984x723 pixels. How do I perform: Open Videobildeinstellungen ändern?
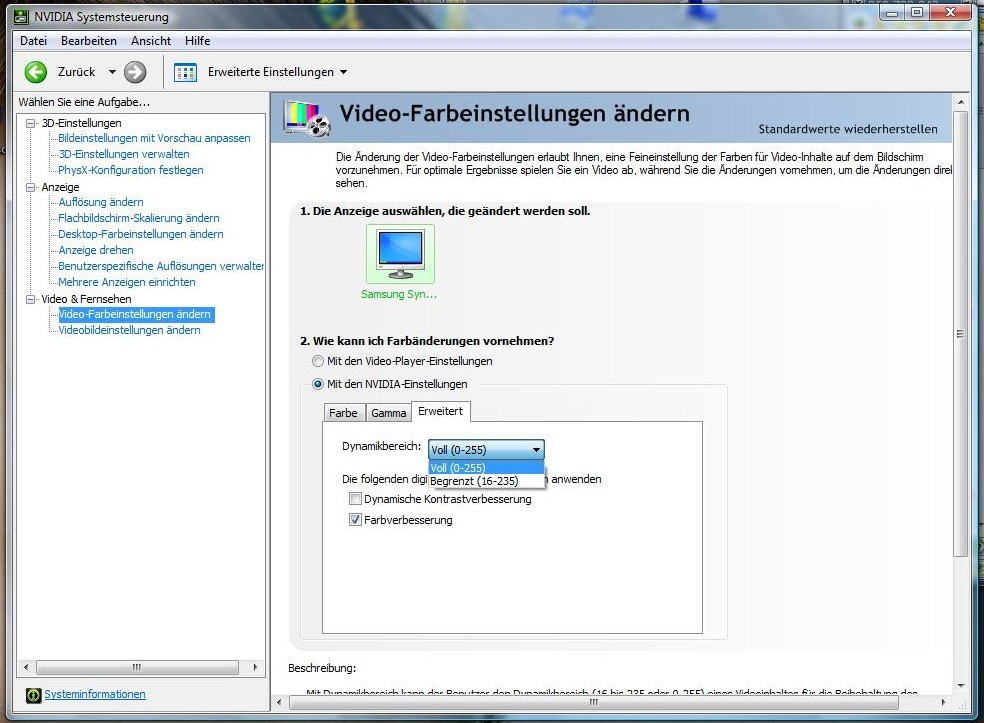point(129,330)
